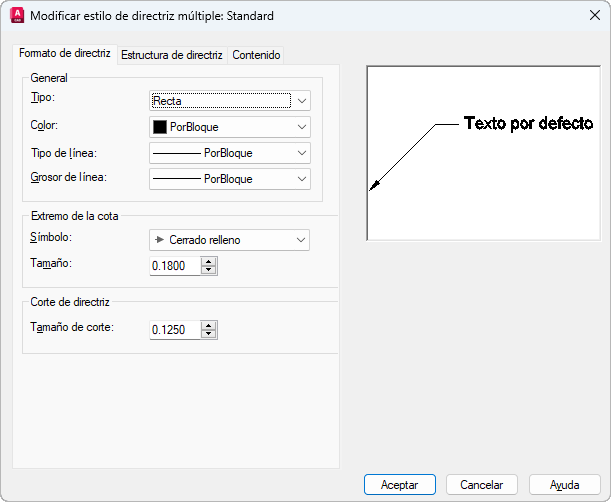
Task: Click the Cancelar button
Action: pyautogui.click(x=482, y=484)
